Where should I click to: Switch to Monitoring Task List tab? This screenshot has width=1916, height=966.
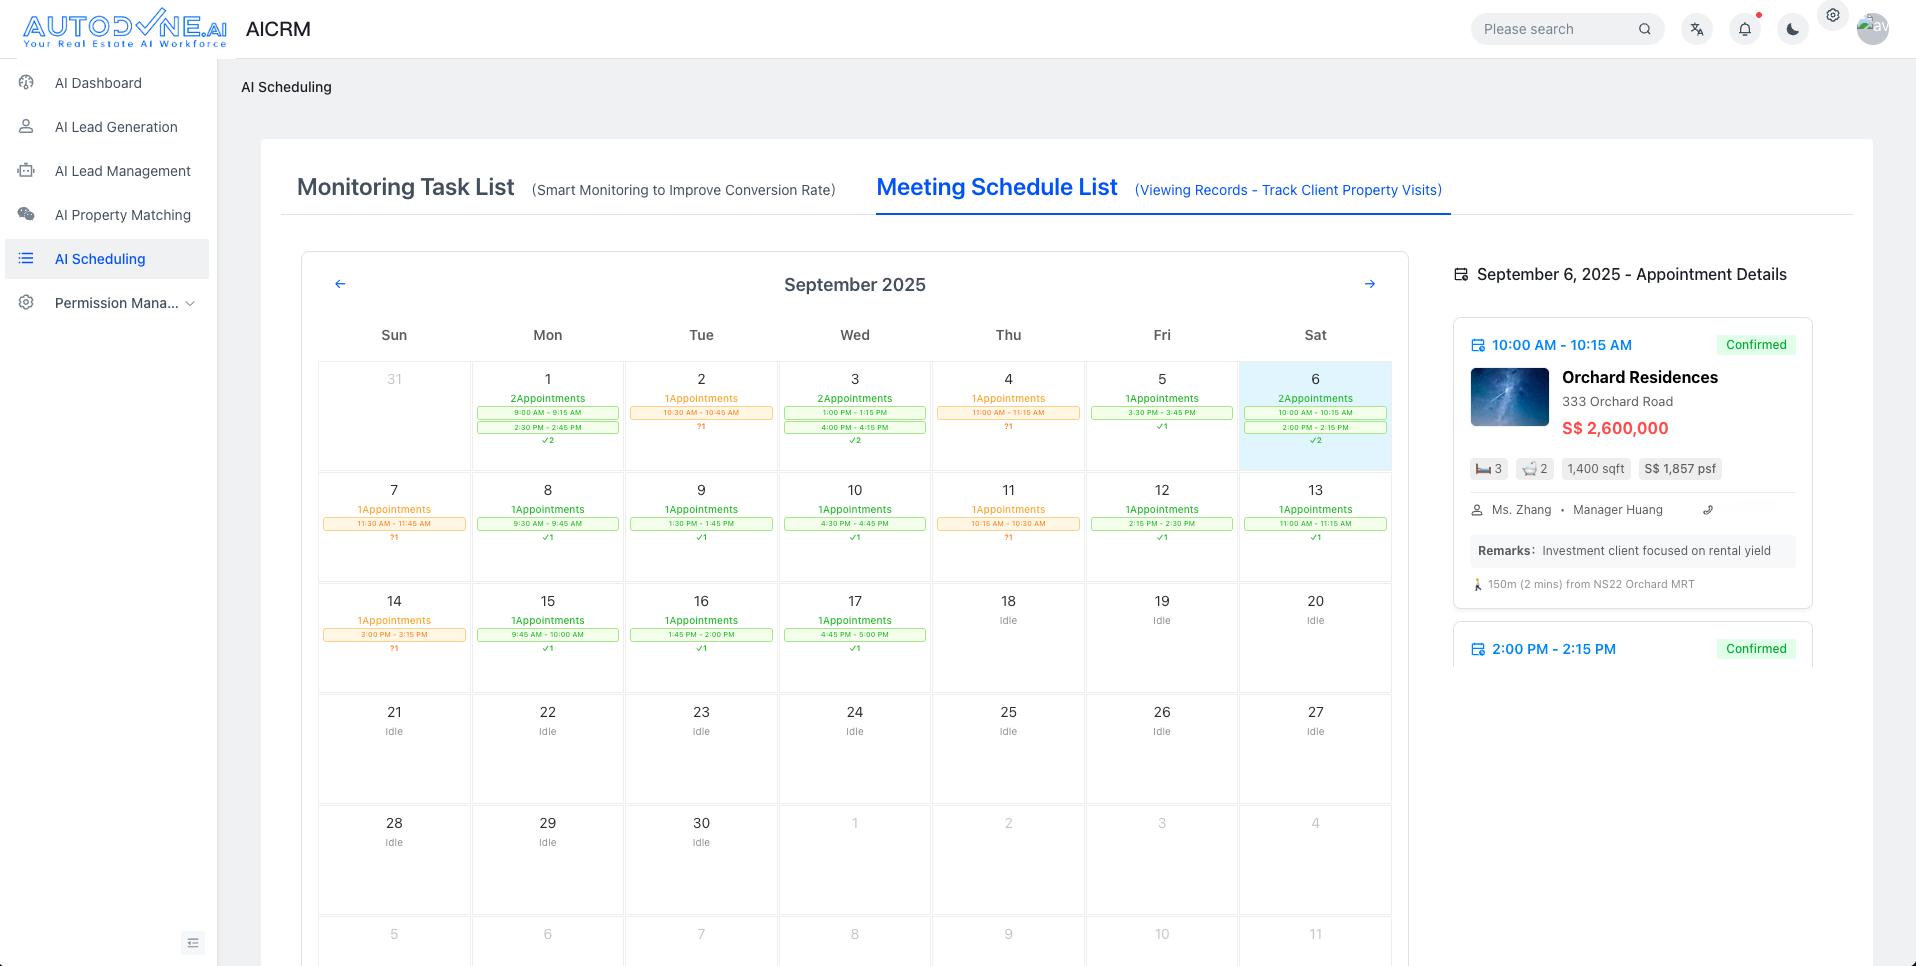click(x=406, y=188)
